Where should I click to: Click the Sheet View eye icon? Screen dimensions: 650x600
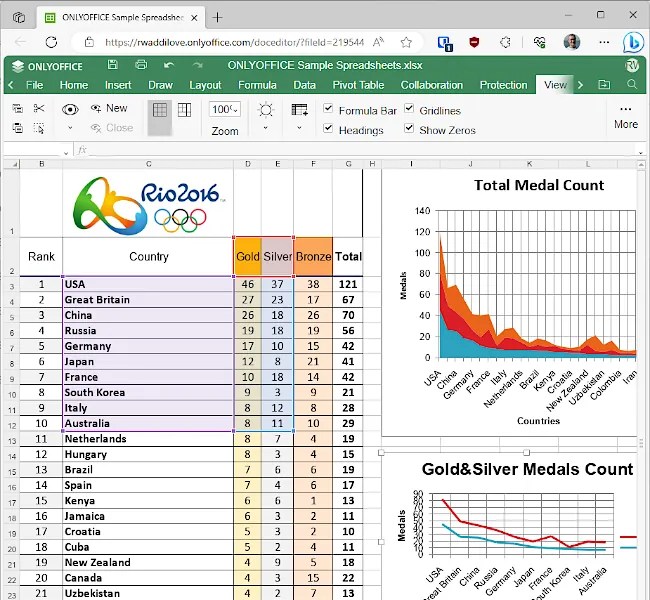(x=70, y=109)
